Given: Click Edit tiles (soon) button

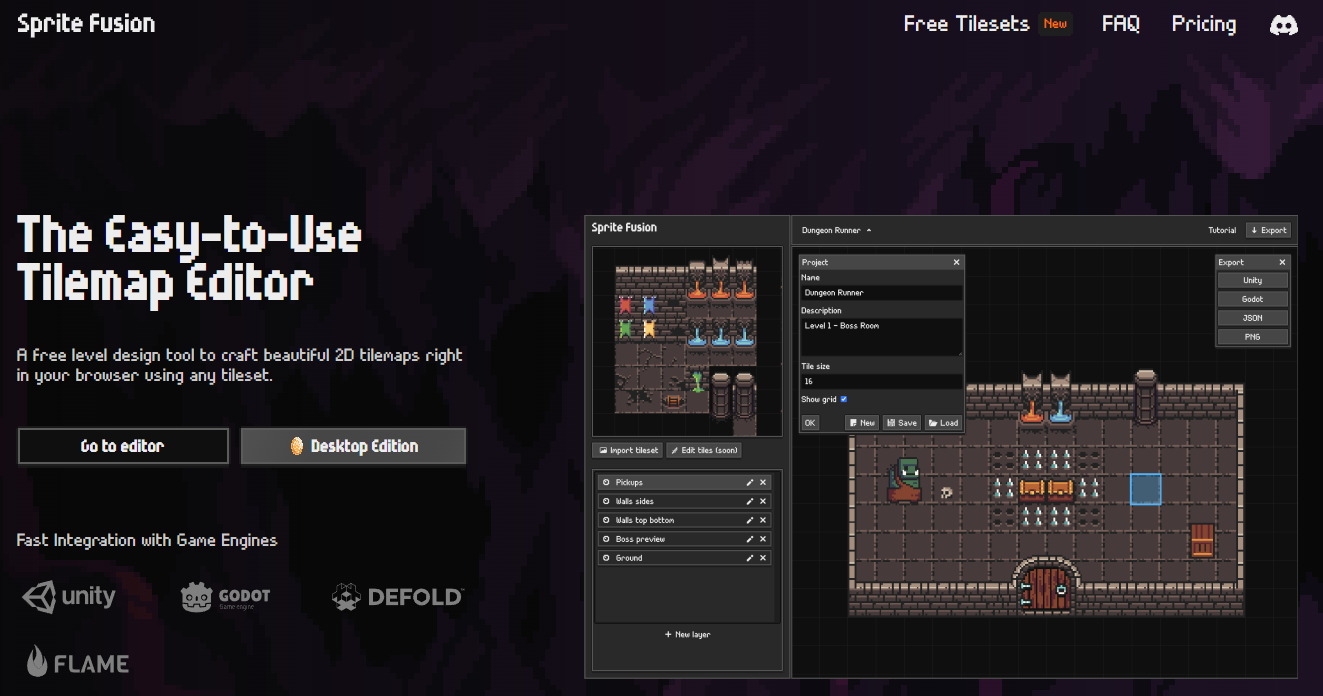Looking at the screenshot, I should 704,450.
